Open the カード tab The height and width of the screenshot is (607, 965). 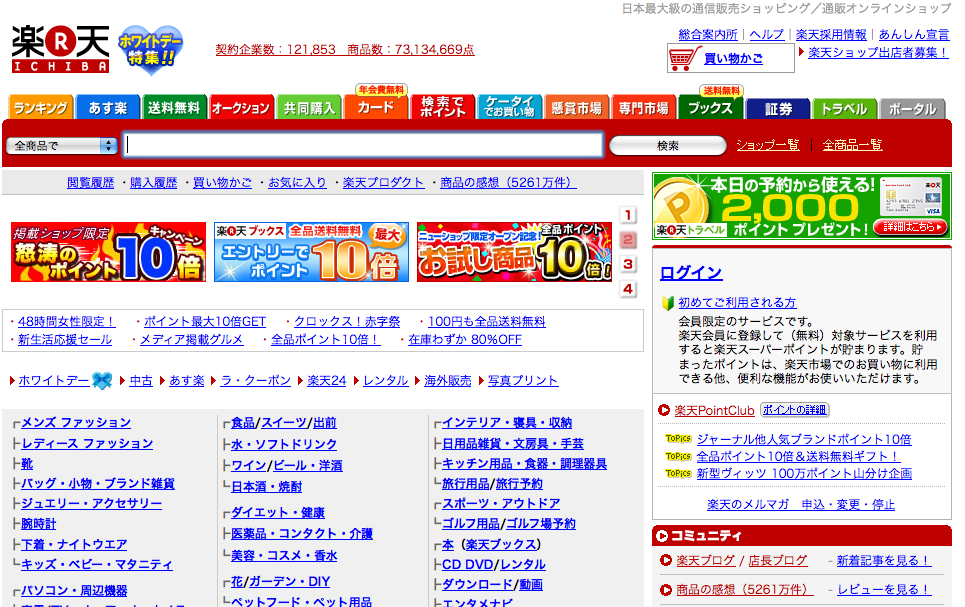coord(375,106)
